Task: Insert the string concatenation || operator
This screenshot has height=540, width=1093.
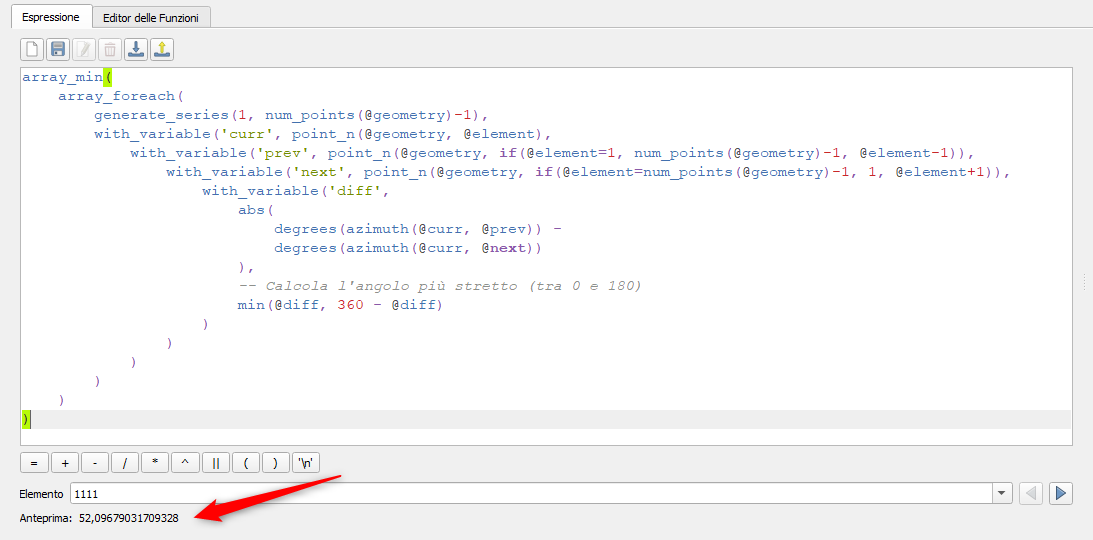Action: (x=216, y=463)
